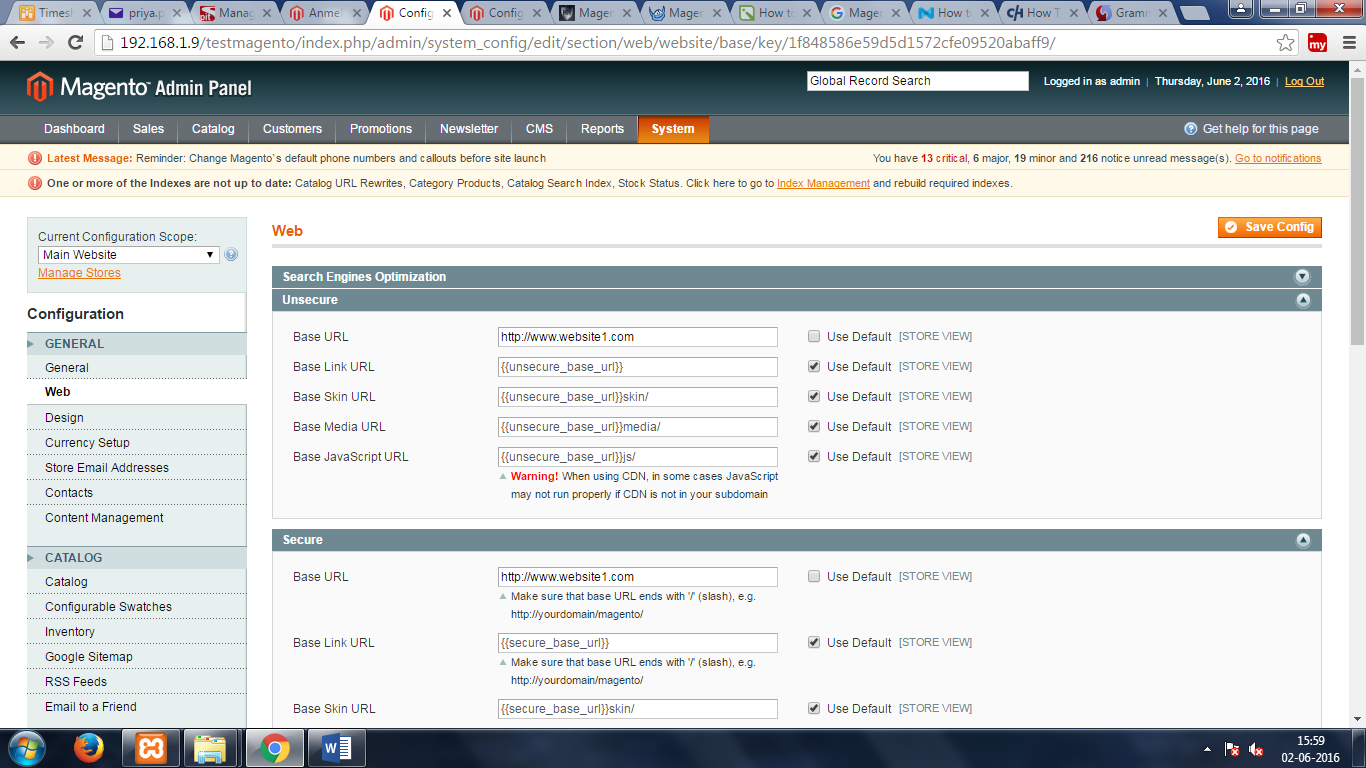The height and width of the screenshot is (768, 1366).
Task: Open the Dashboard menu
Action: point(74,129)
